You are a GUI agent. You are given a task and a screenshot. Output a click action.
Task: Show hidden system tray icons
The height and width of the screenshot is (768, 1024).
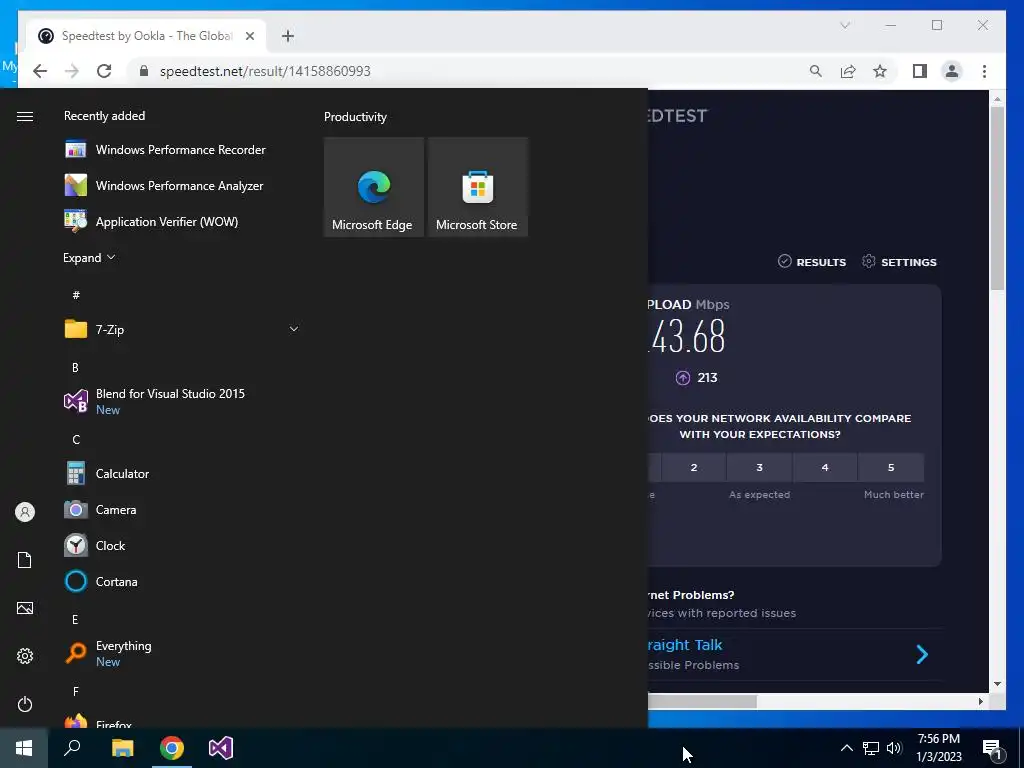point(846,748)
